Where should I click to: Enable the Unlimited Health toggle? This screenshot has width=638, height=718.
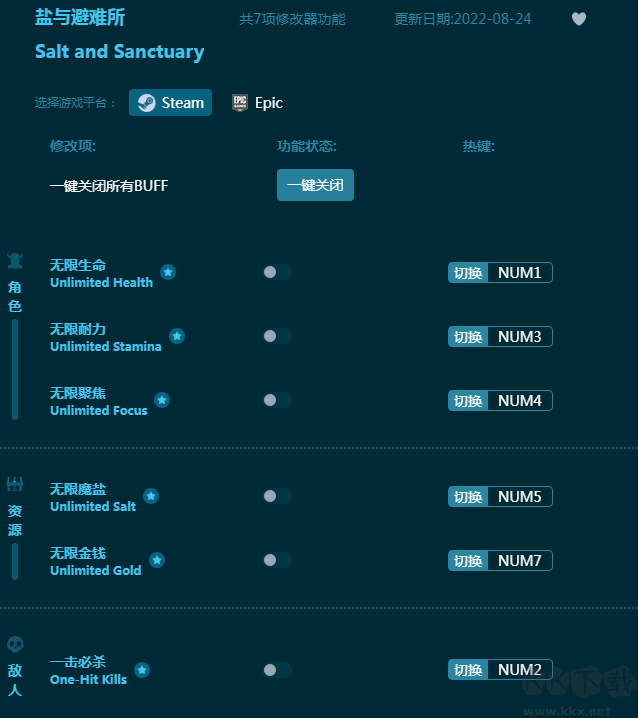coord(277,272)
